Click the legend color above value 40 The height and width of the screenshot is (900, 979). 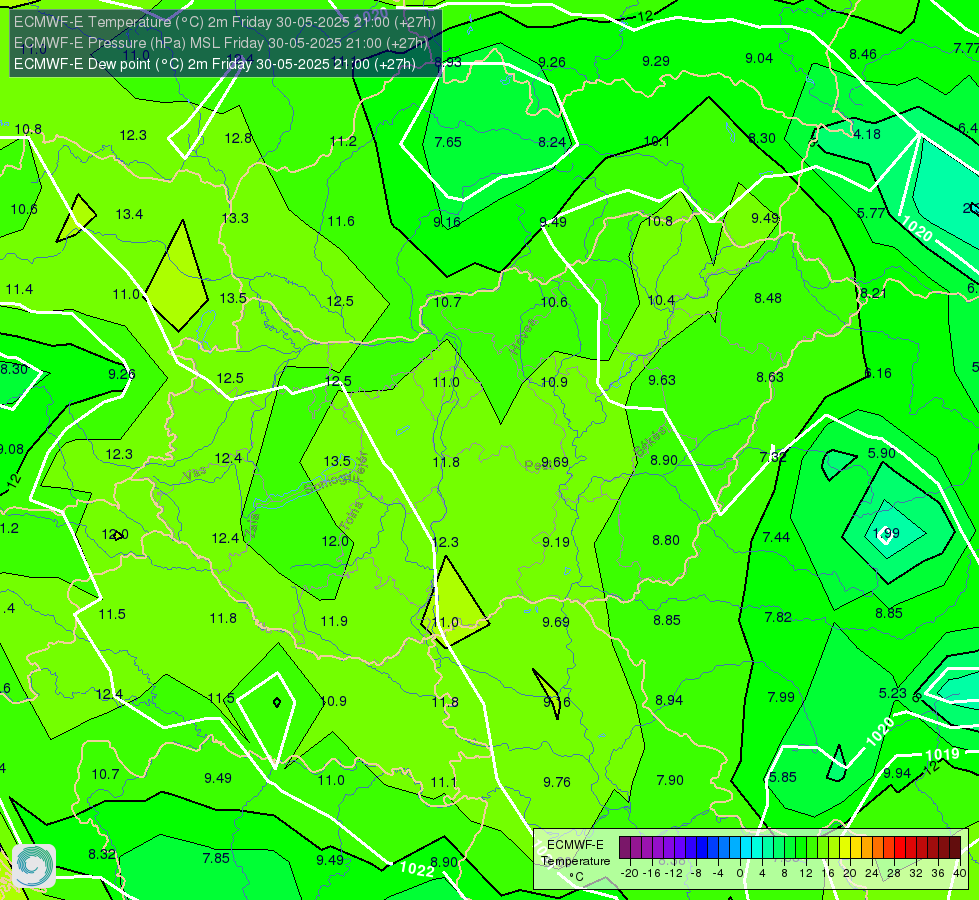coord(955,848)
